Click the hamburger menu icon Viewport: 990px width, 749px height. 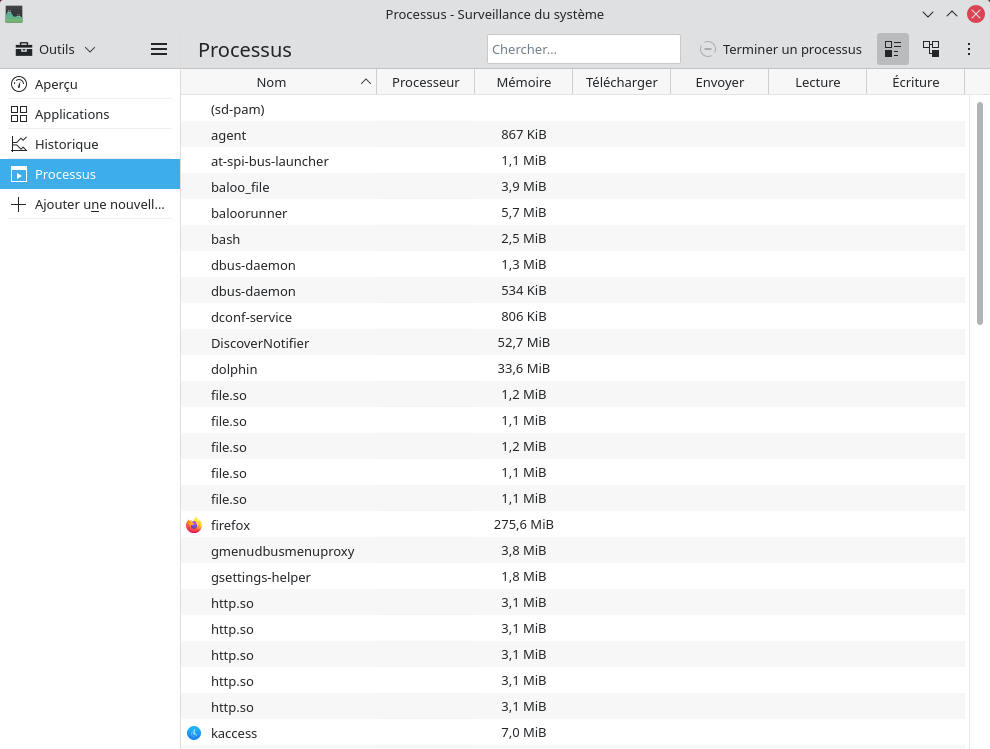(x=158, y=49)
